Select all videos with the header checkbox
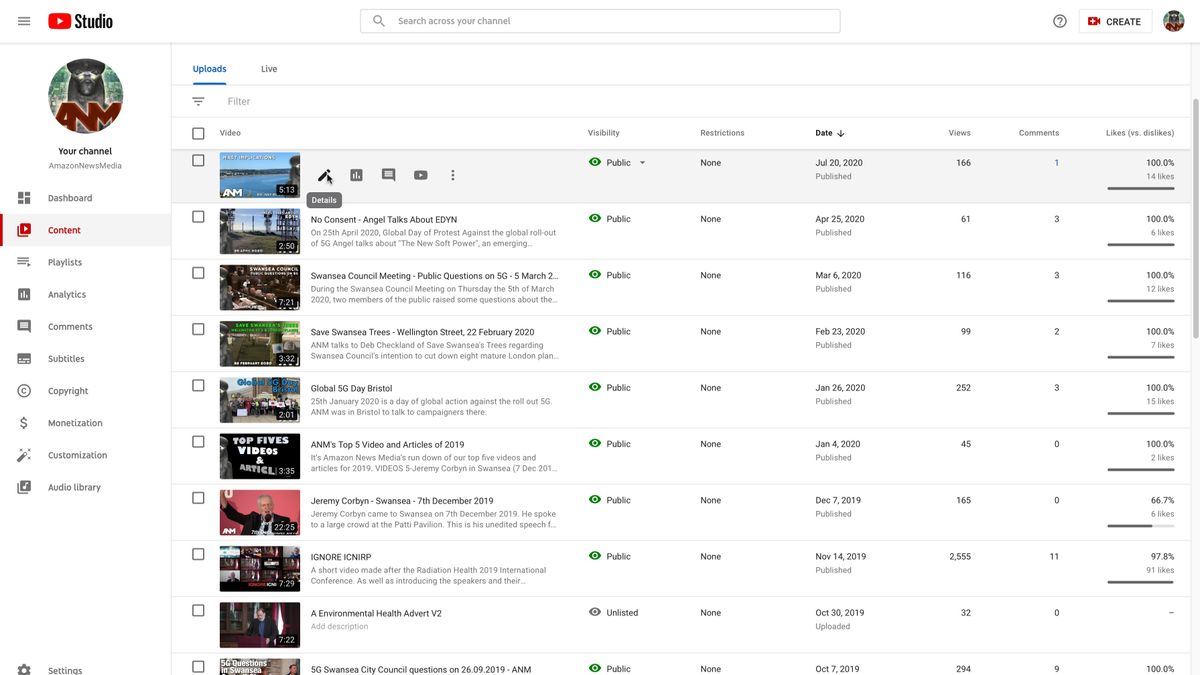The height and width of the screenshot is (675, 1200). (196, 132)
